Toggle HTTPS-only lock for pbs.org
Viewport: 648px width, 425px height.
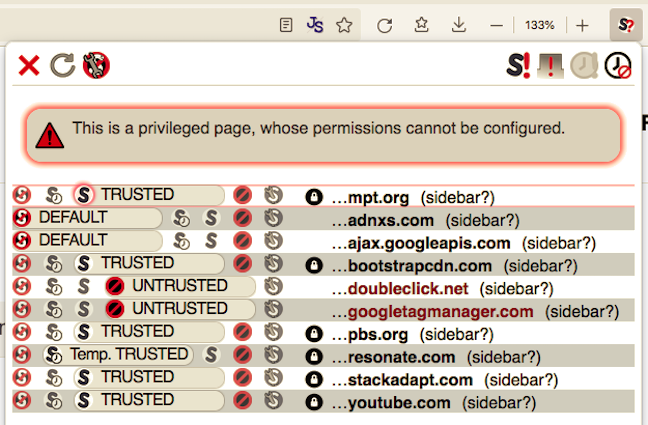coord(314,334)
